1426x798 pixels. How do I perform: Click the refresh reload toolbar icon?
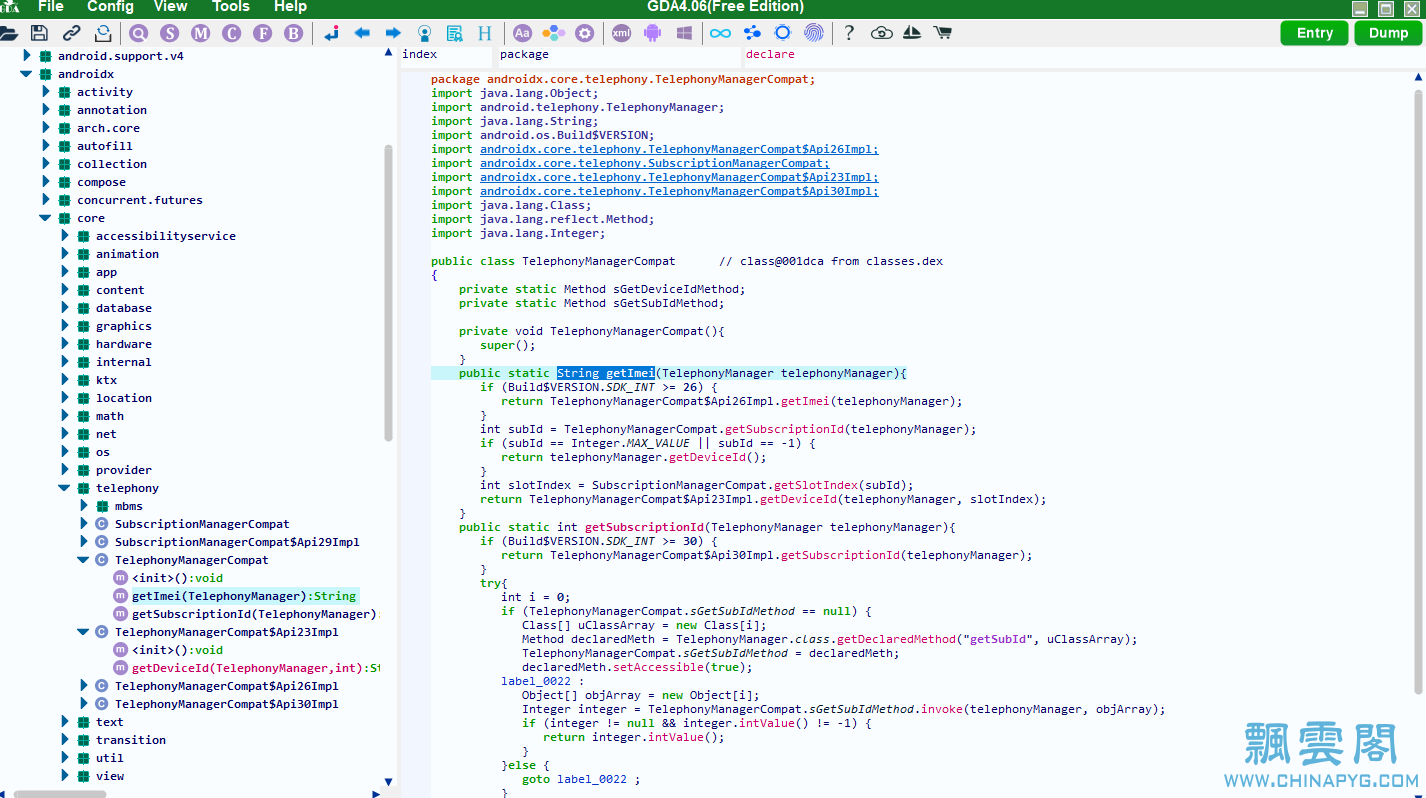(103, 33)
